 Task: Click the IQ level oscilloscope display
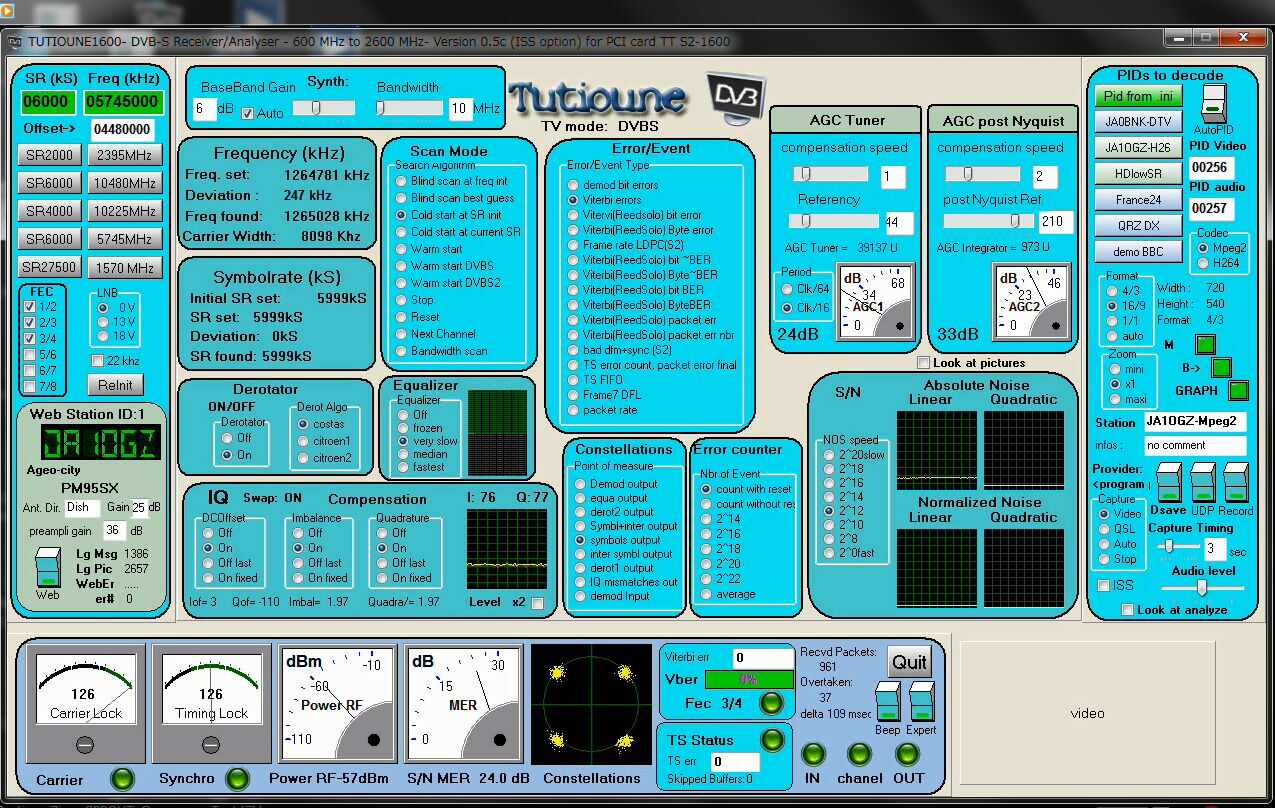coord(506,550)
